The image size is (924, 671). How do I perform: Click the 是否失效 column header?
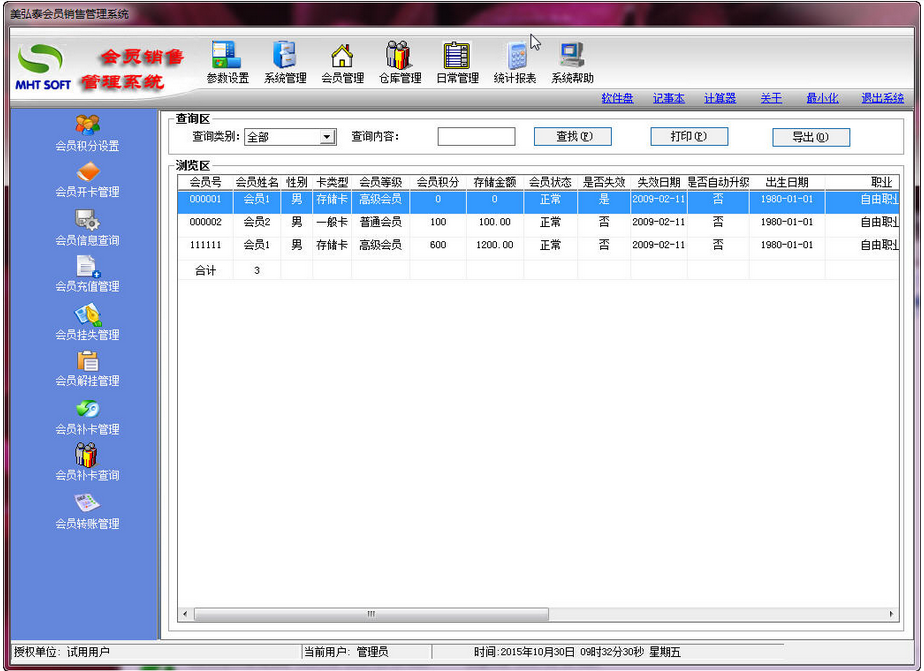(604, 182)
